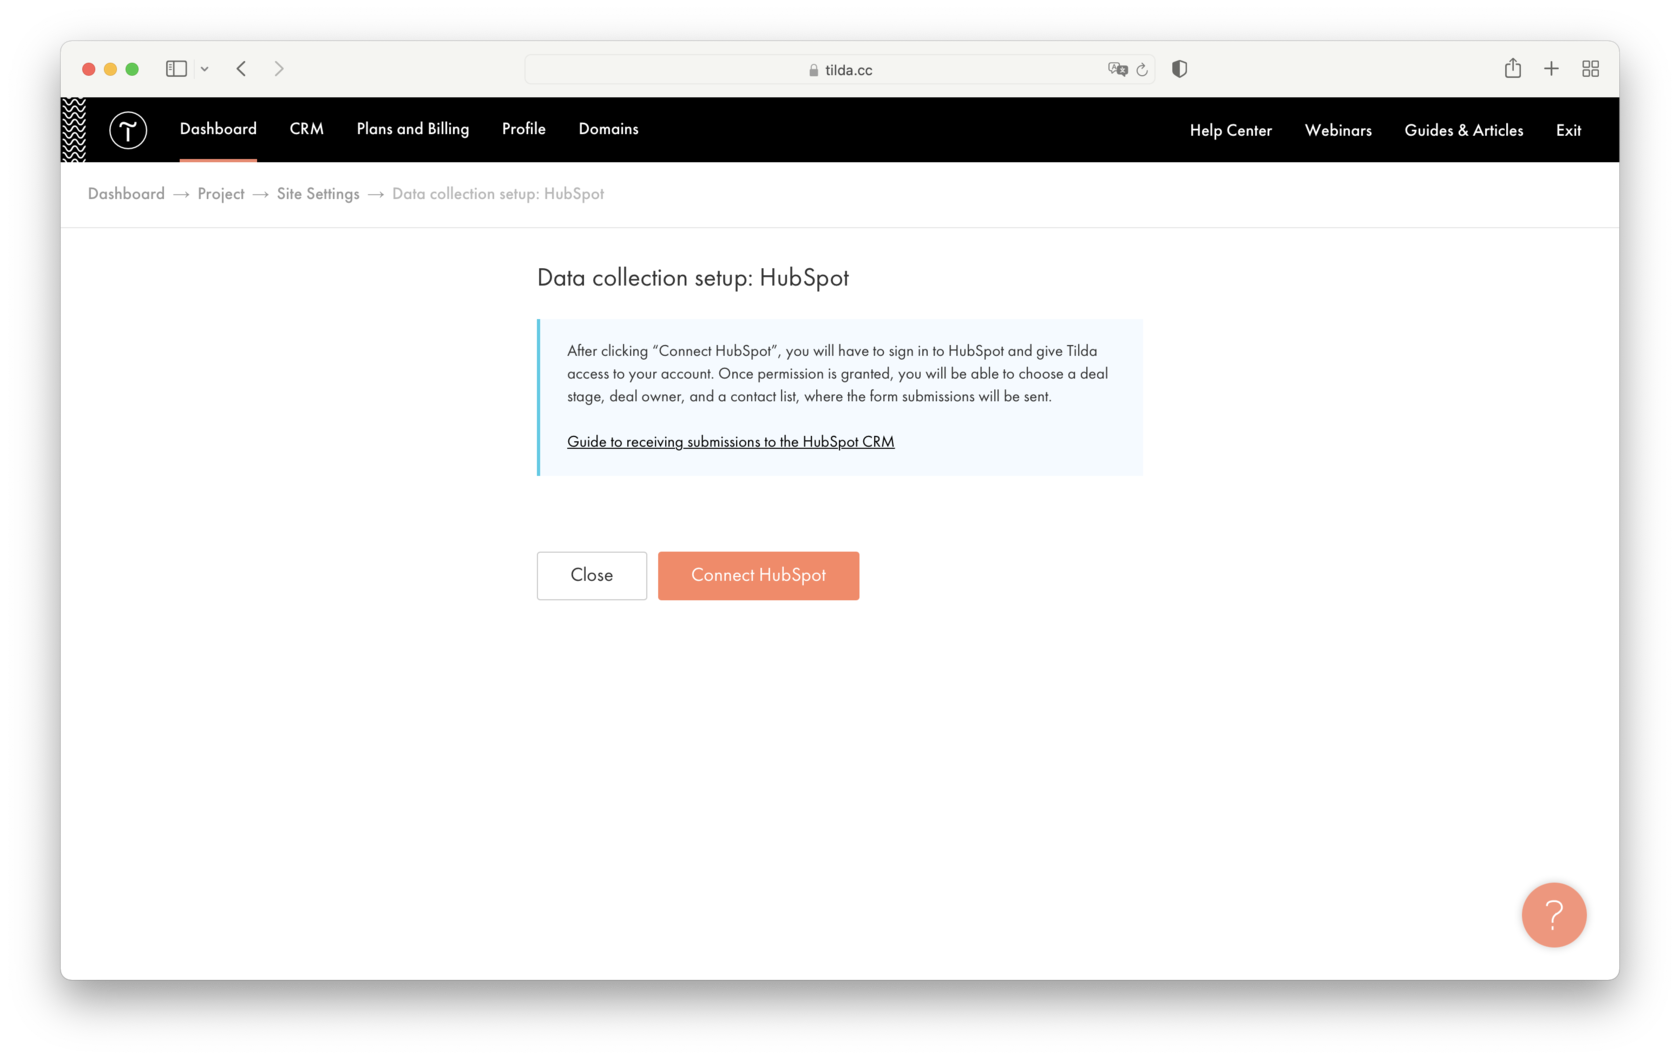The image size is (1680, 1060).
Task: Expand the sidebar options chevron
Action: (205, 68)
